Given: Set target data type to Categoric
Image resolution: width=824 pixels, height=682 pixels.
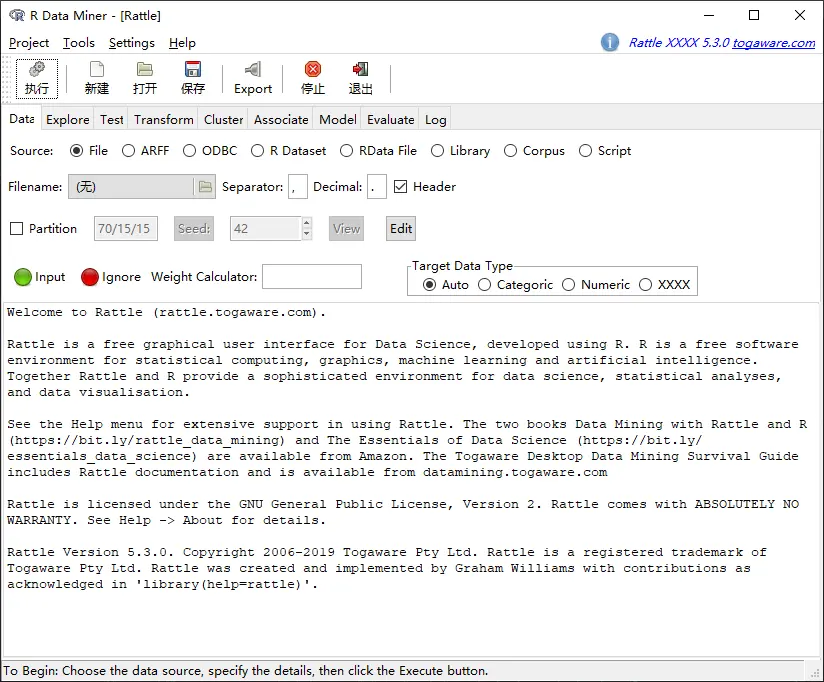Looking at the screenshot, I should tap(485, 285).
